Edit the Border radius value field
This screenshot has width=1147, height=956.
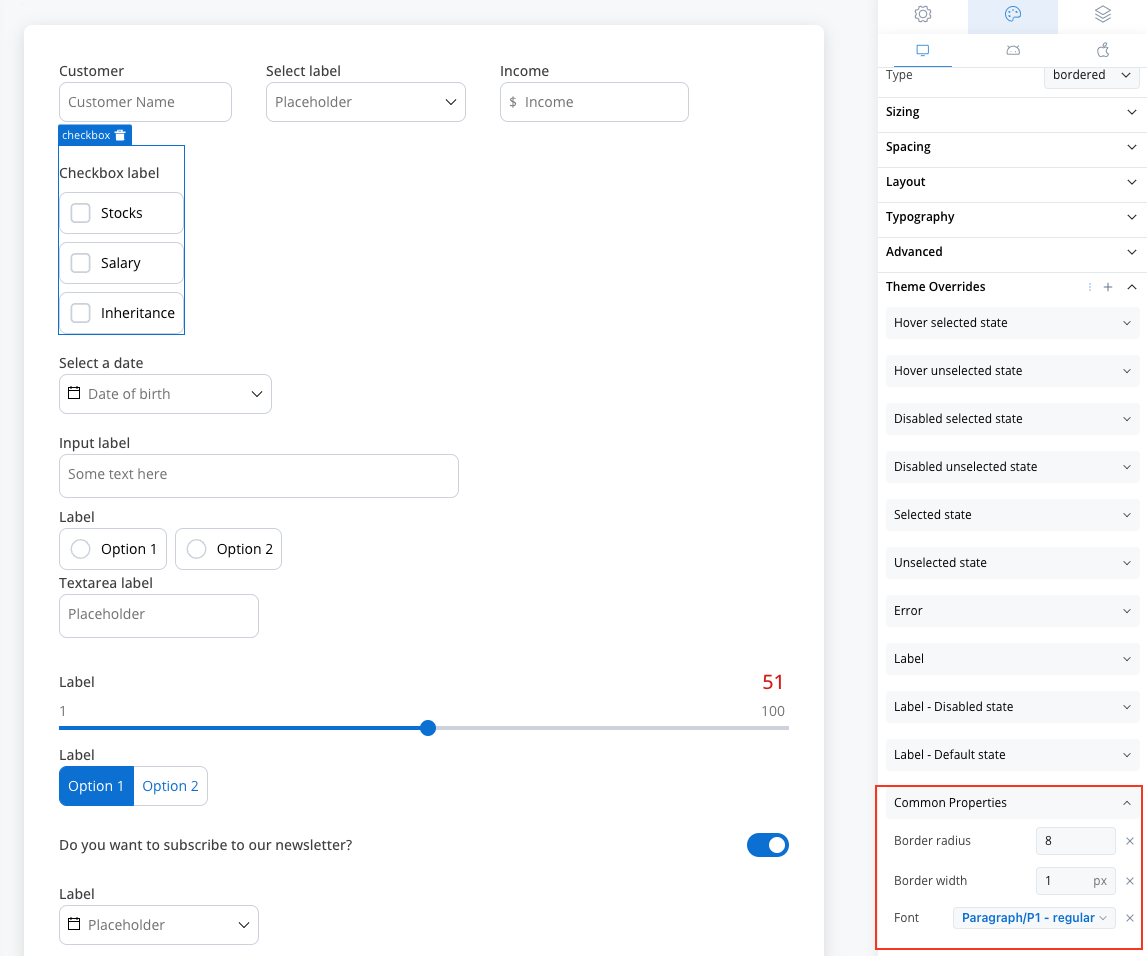1075,841
